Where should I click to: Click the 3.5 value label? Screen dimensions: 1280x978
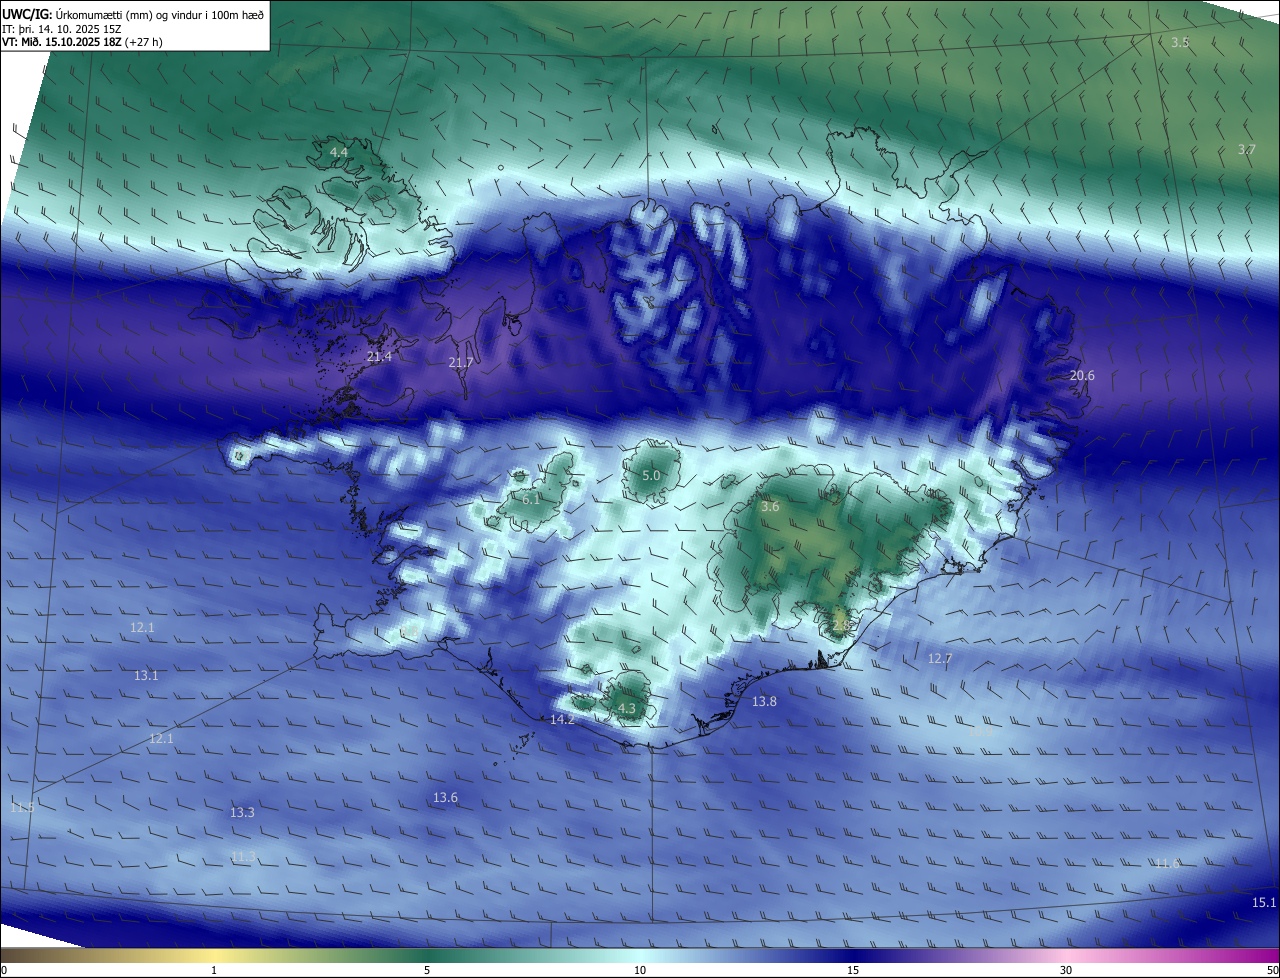(1180, 42)
